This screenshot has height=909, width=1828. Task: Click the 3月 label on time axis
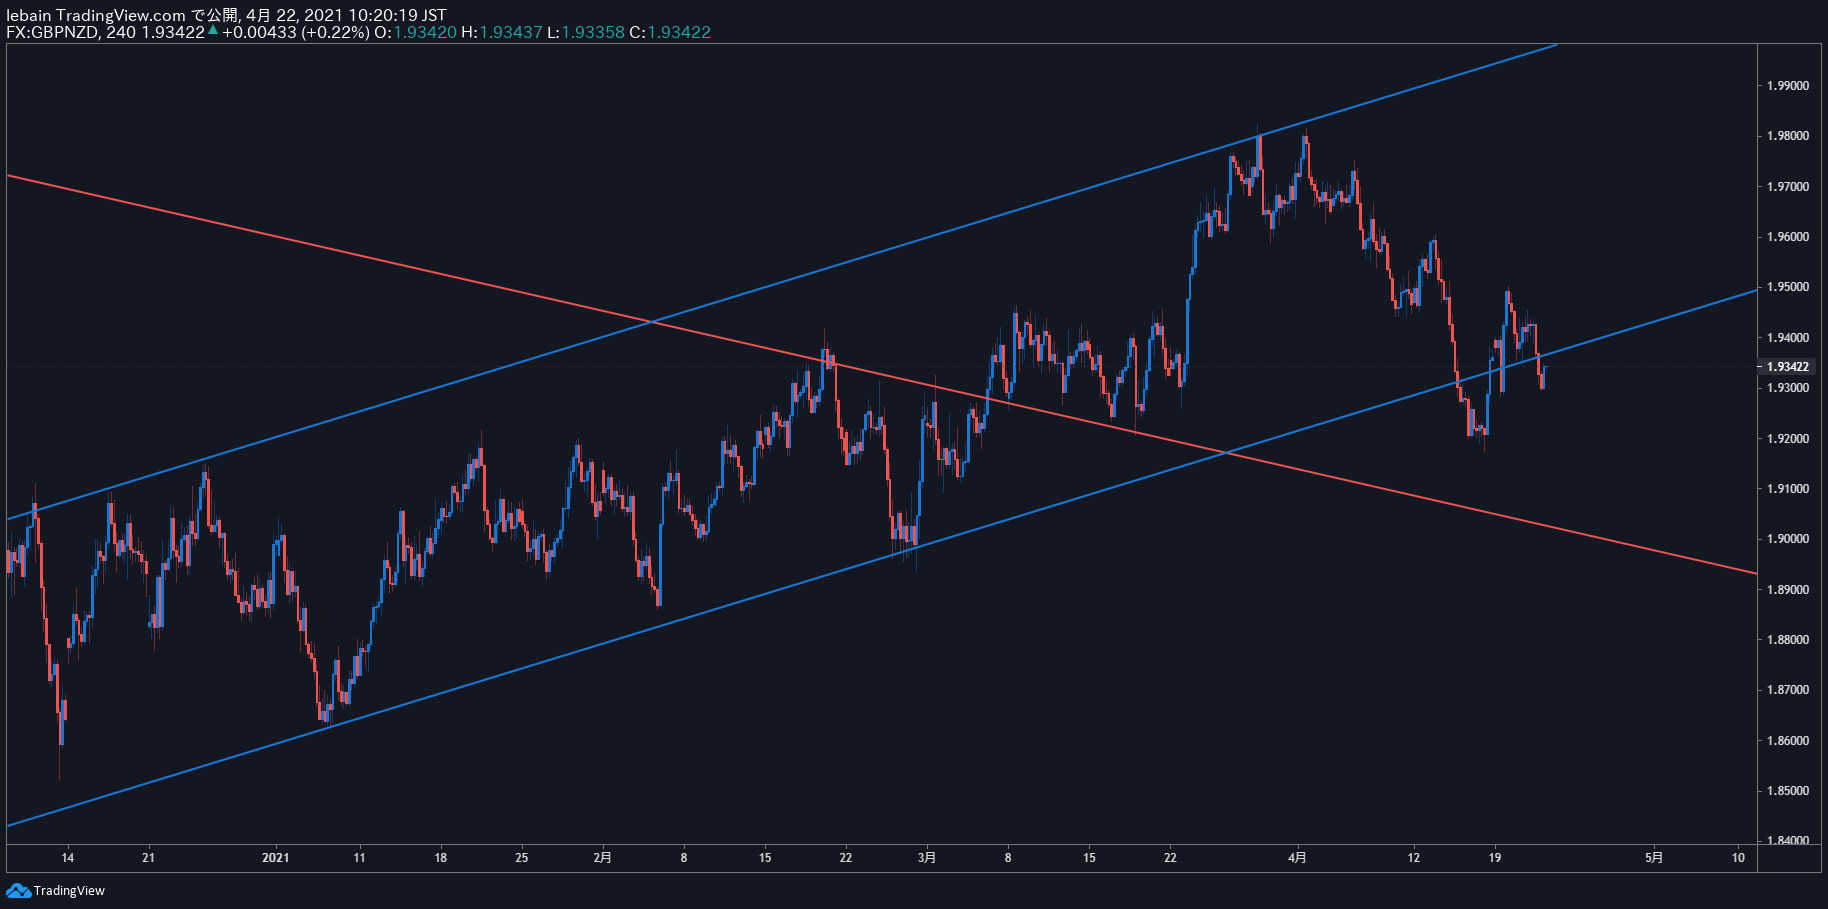(x=927, y=857)
